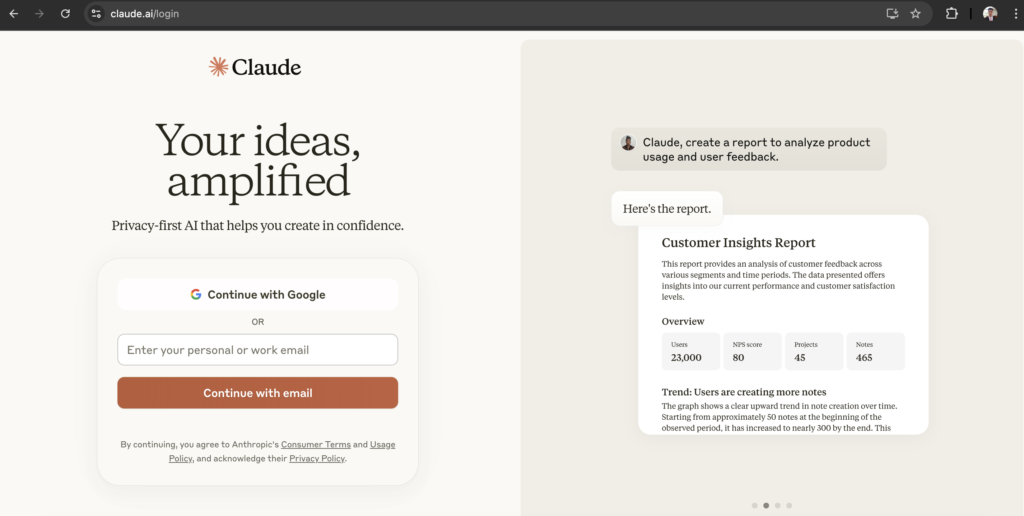
Task: Click Continue with email button
Action: [x=257, y=393]
